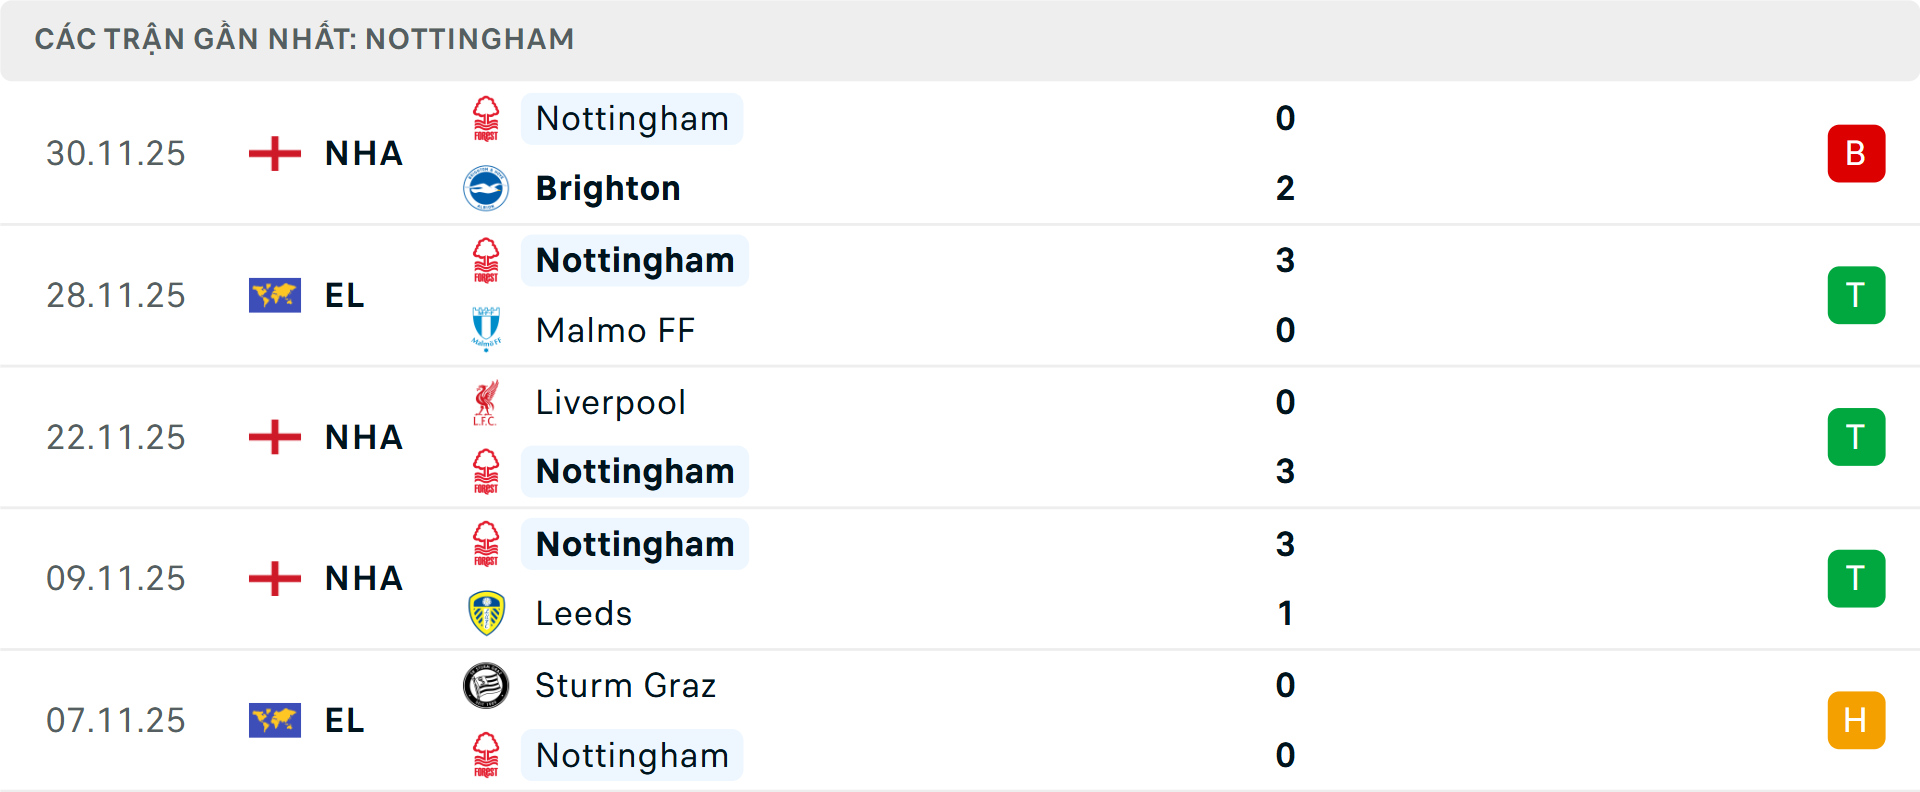Click NHA league label on 09.11.25 row

click(x=364, y=579)
